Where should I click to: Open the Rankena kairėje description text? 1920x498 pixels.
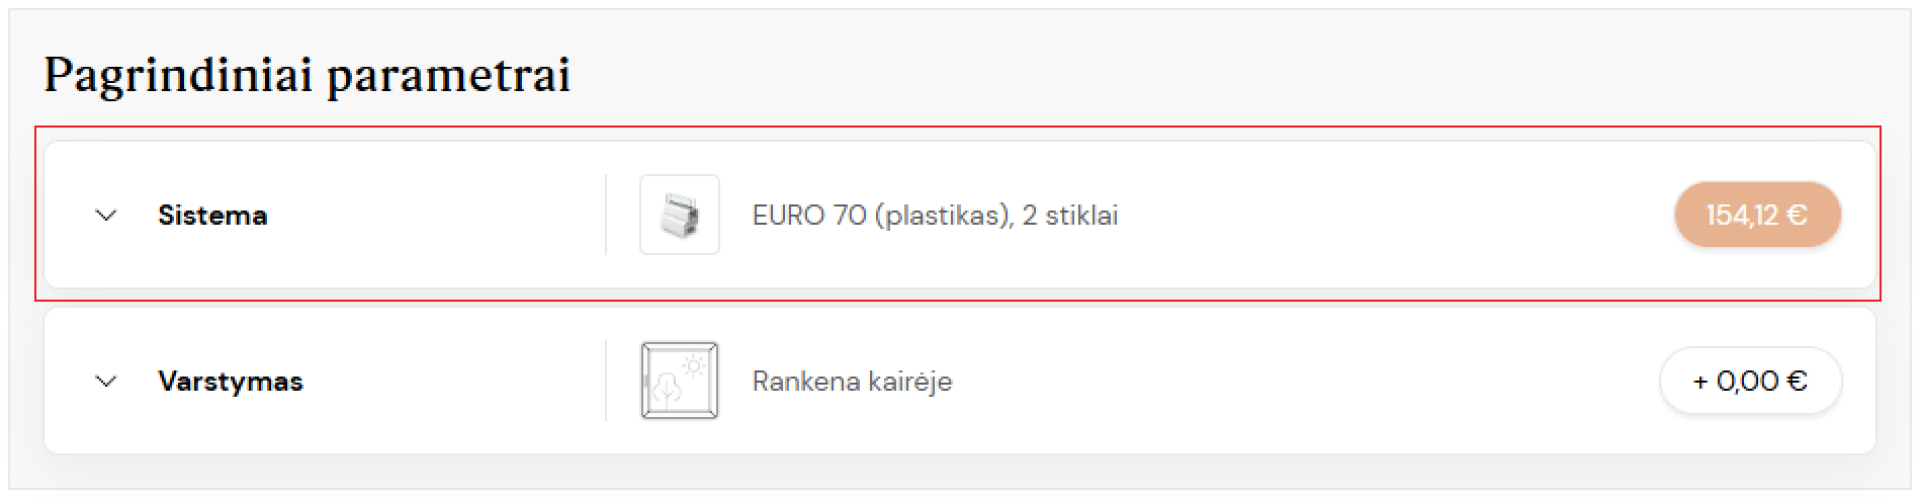[851, 381]
